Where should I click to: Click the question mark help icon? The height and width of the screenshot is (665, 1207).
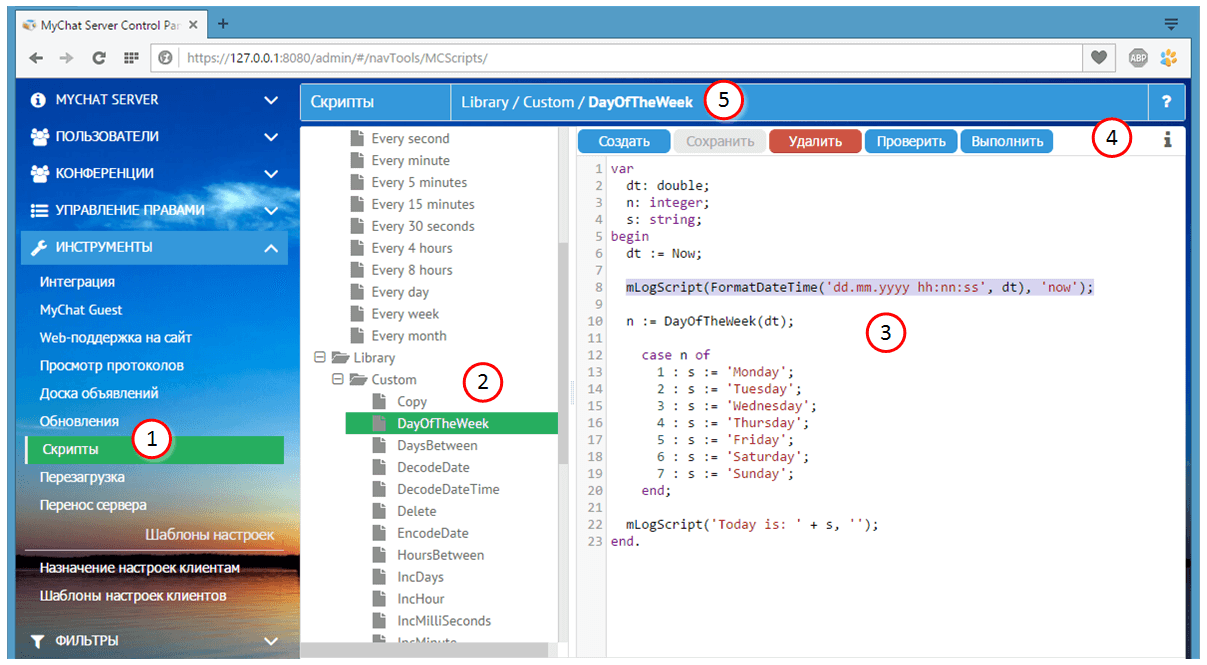[x=1166, y=102]
